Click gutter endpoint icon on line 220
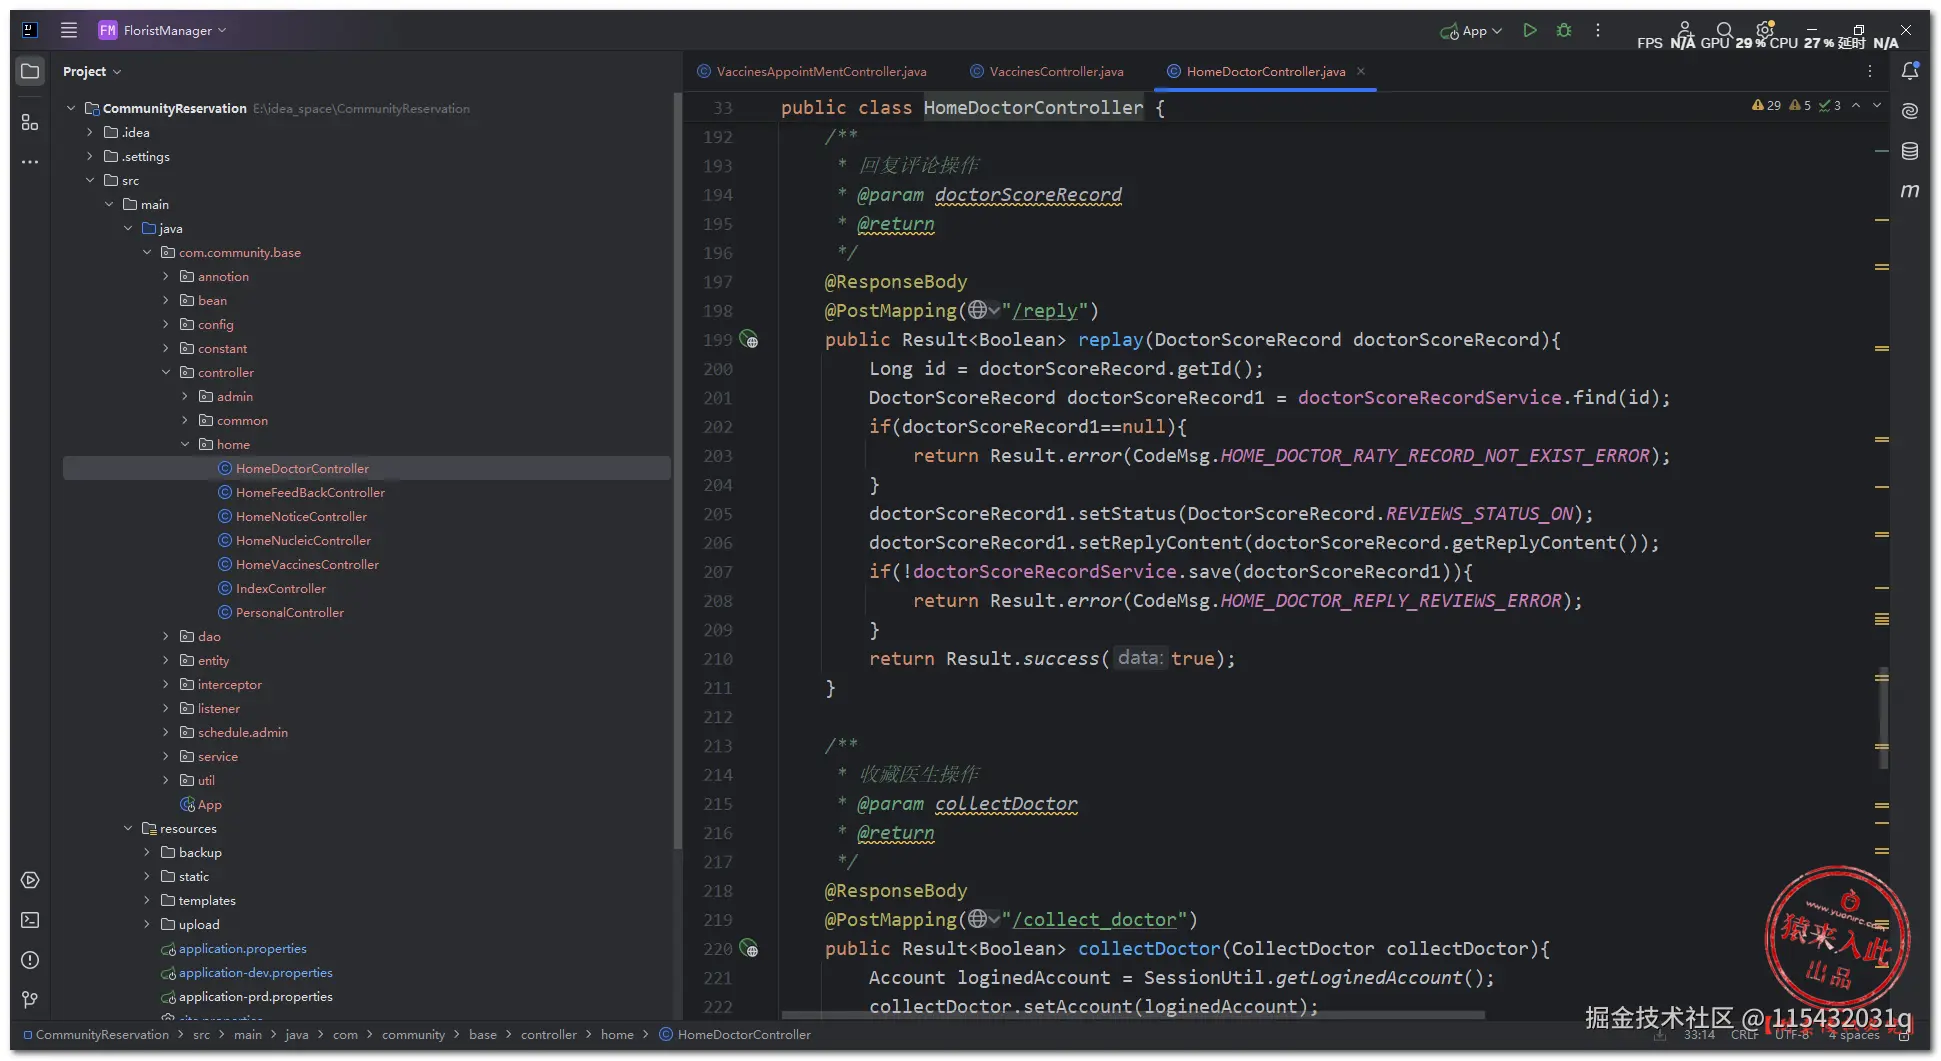The height and width of the screenshot is (1061, 1941). [749, 949]
